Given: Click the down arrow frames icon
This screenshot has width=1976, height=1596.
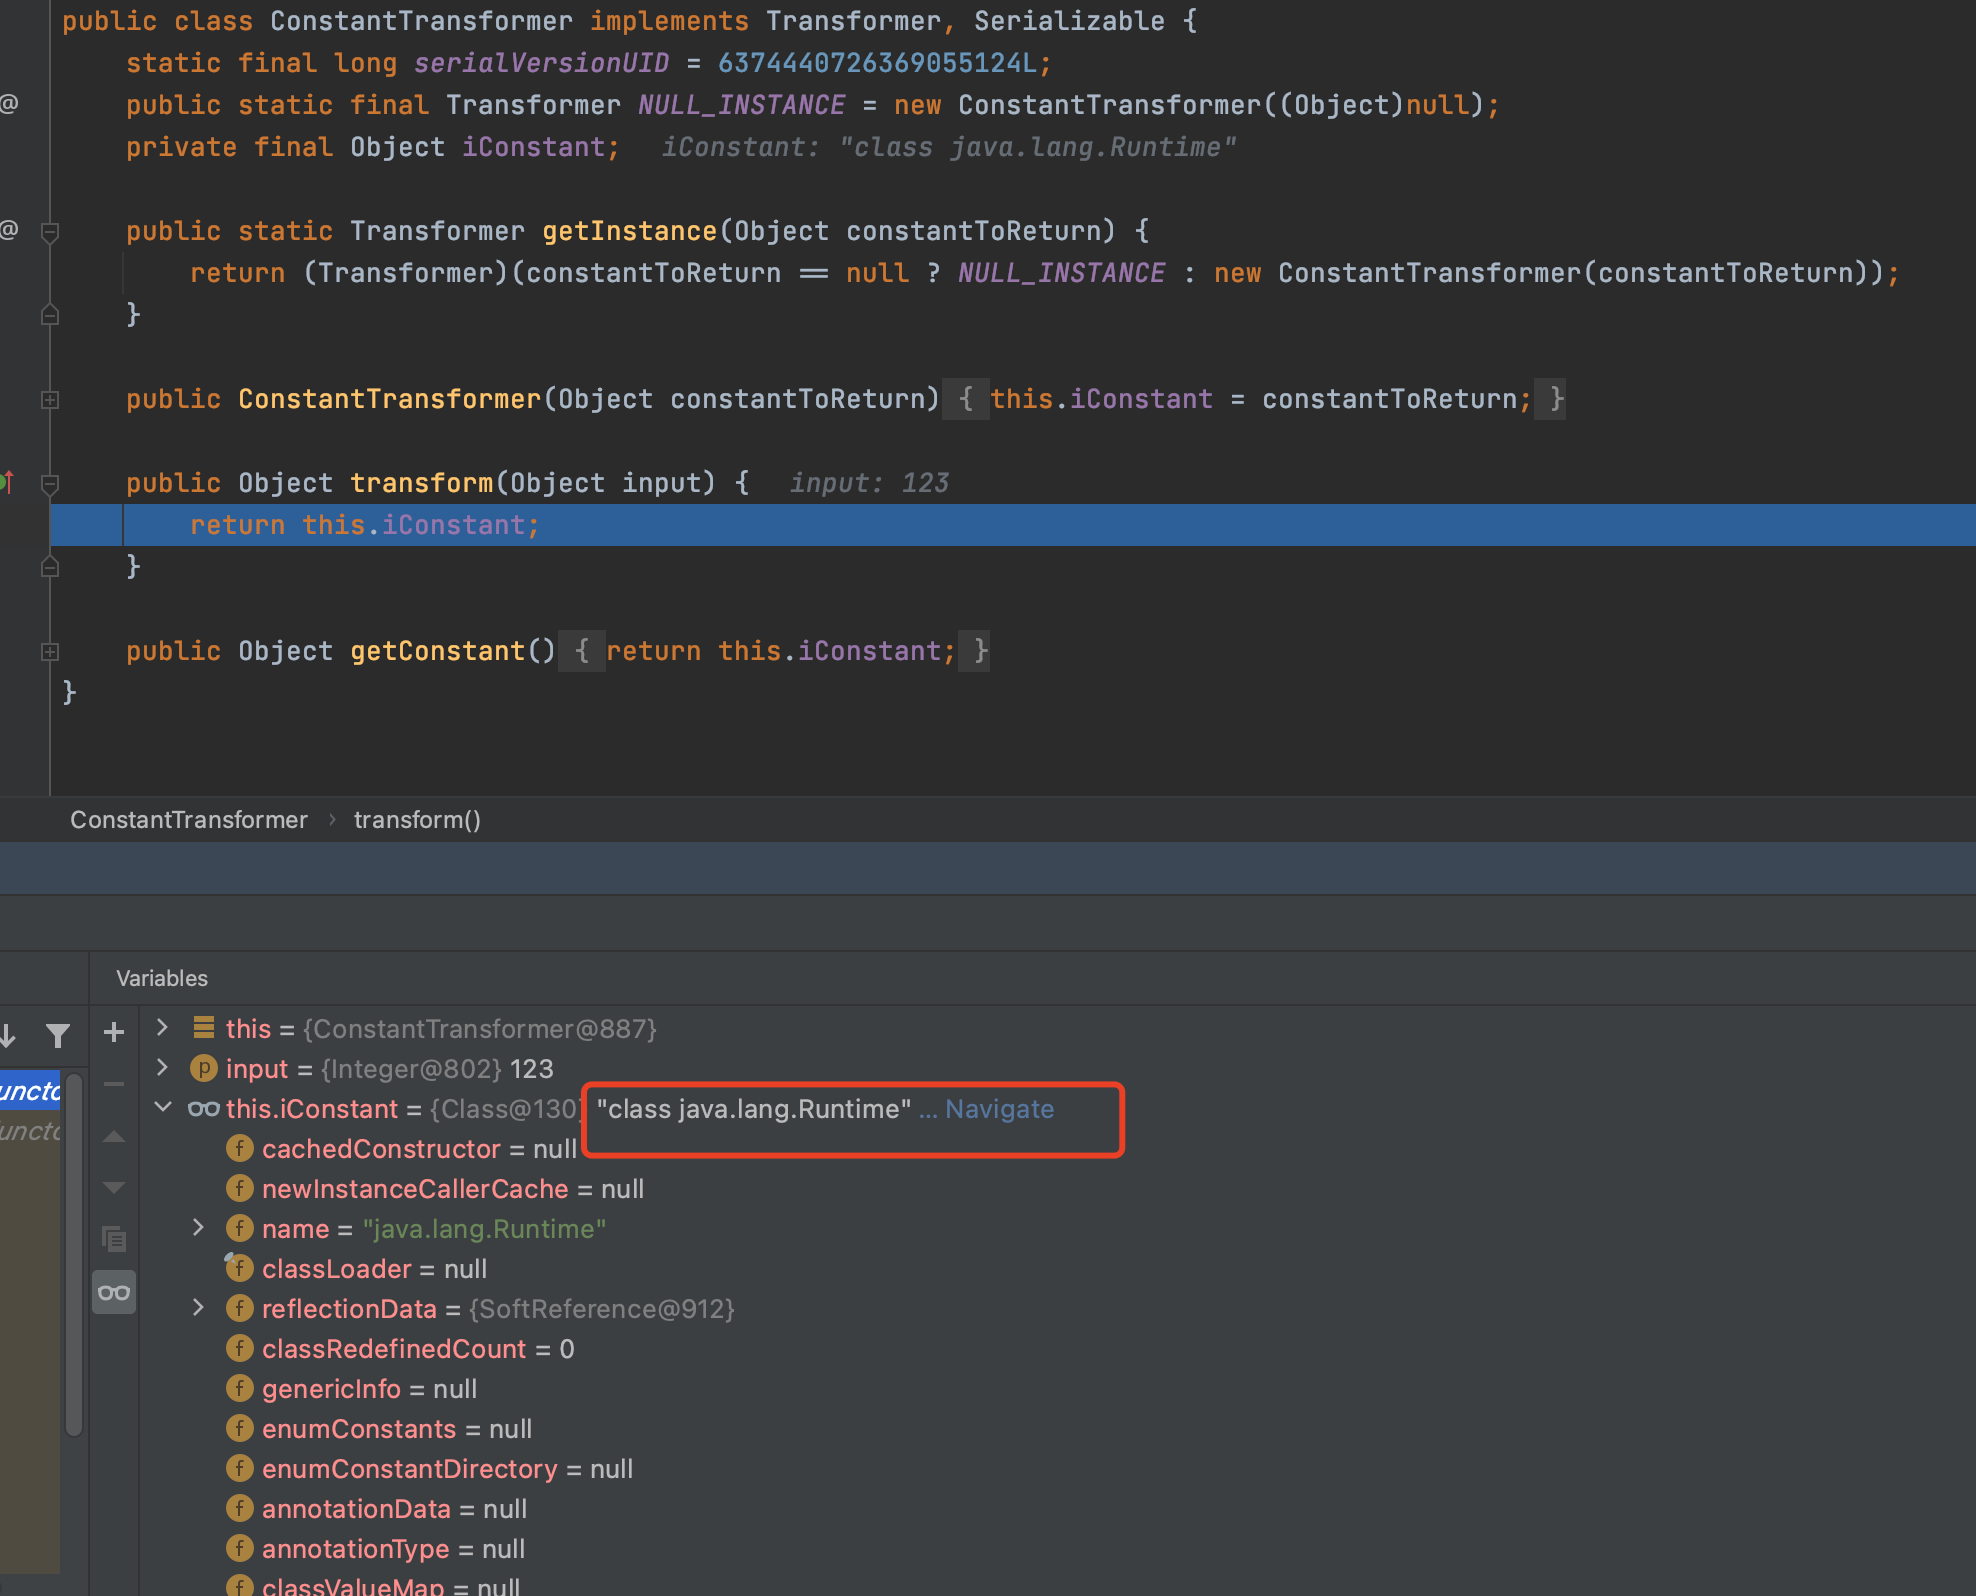Looking at the screenshot, I should [8, 1036].
